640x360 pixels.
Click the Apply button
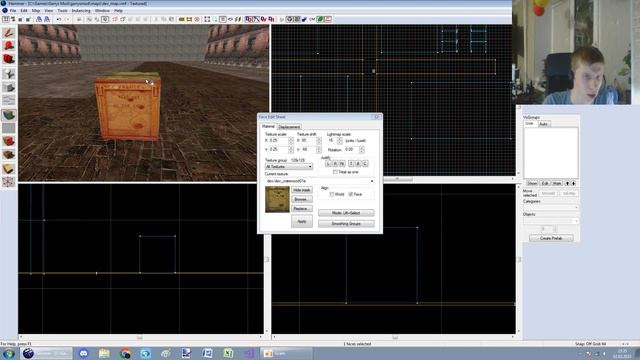click(302, 222)
